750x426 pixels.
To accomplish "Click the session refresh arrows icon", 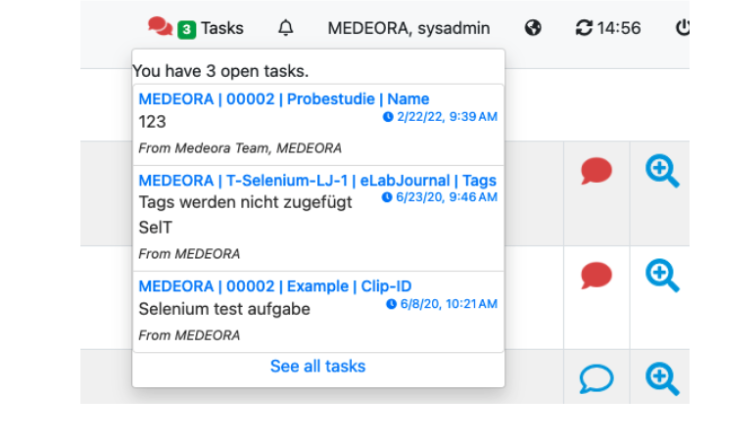I will point(584,28).
